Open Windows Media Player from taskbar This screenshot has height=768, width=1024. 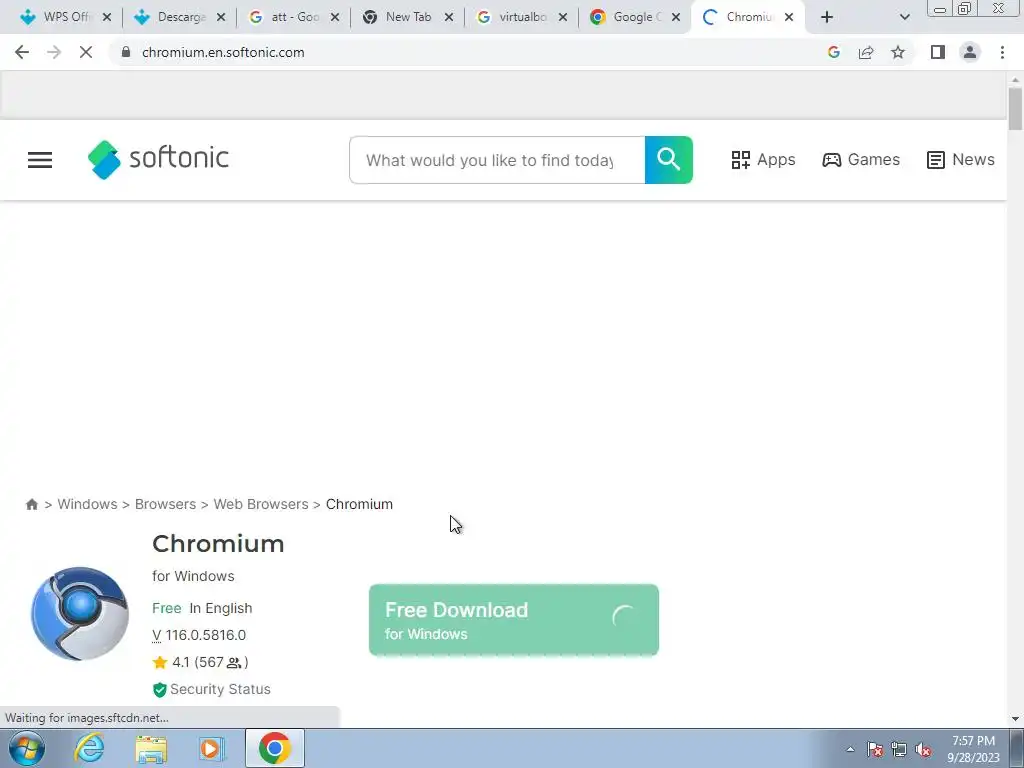[x=212, y=748]
